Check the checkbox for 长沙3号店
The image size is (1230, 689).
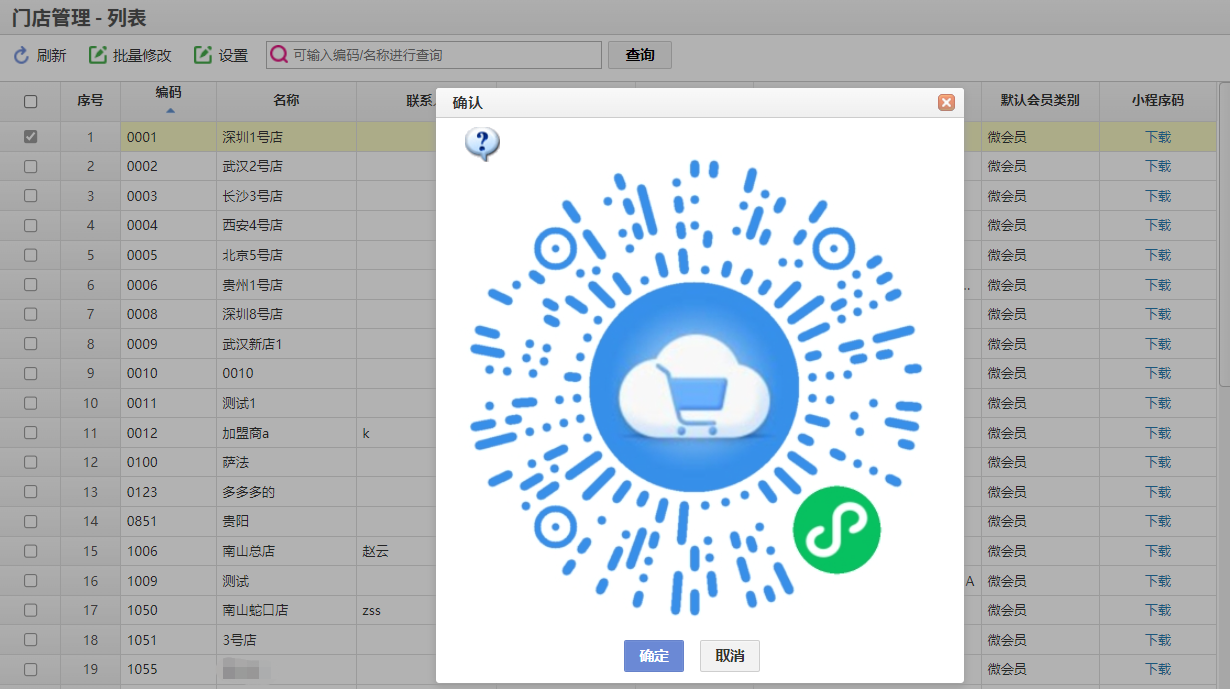(x=30, y=196)
